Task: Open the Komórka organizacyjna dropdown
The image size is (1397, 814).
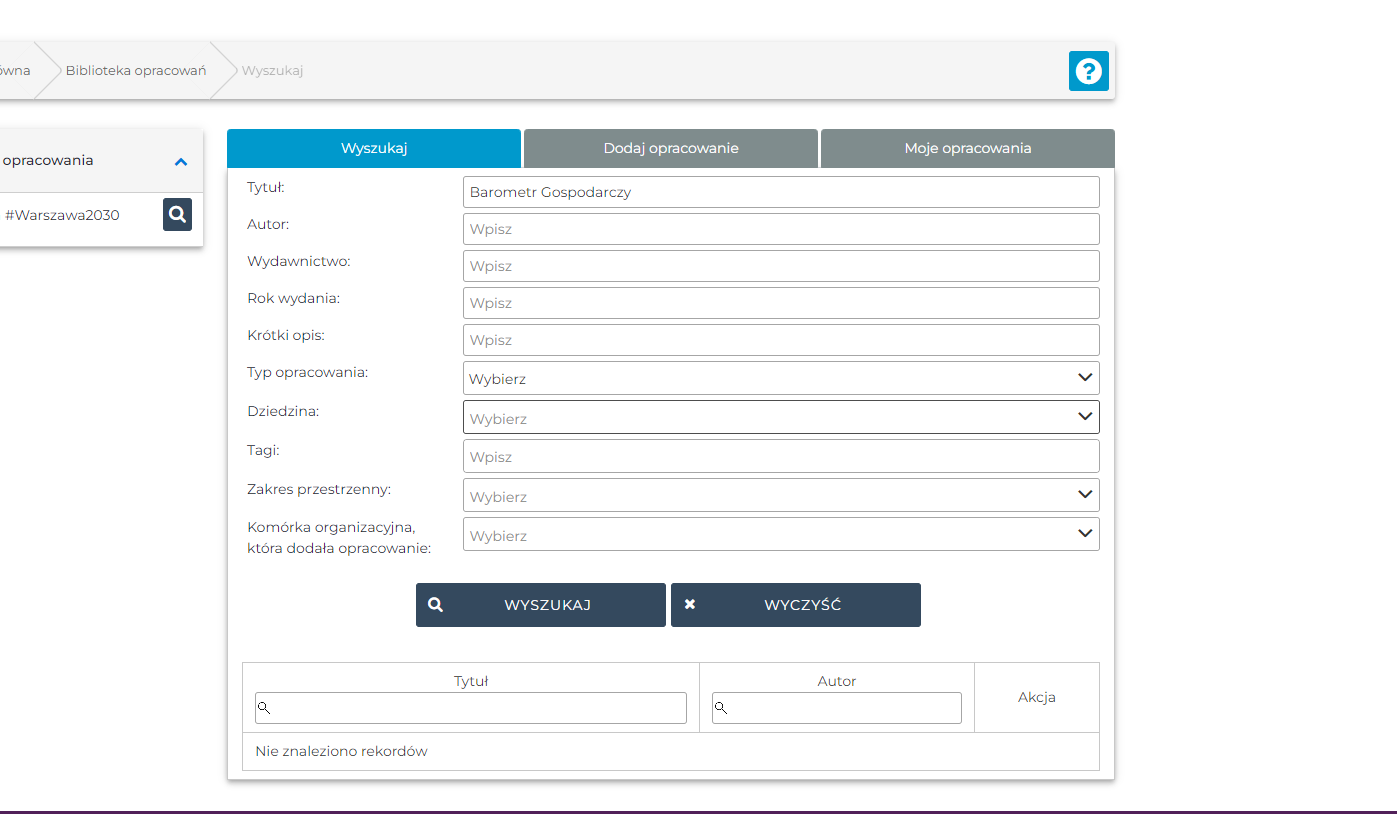Action: pos(780,534)
